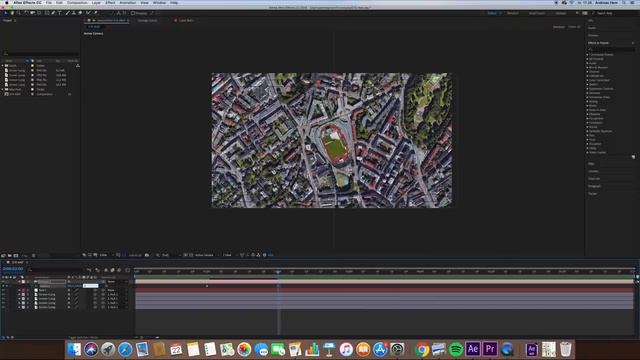Open the Paragraph panel header
Viewport: 640px width, 360px height.
tap(594, 186)
